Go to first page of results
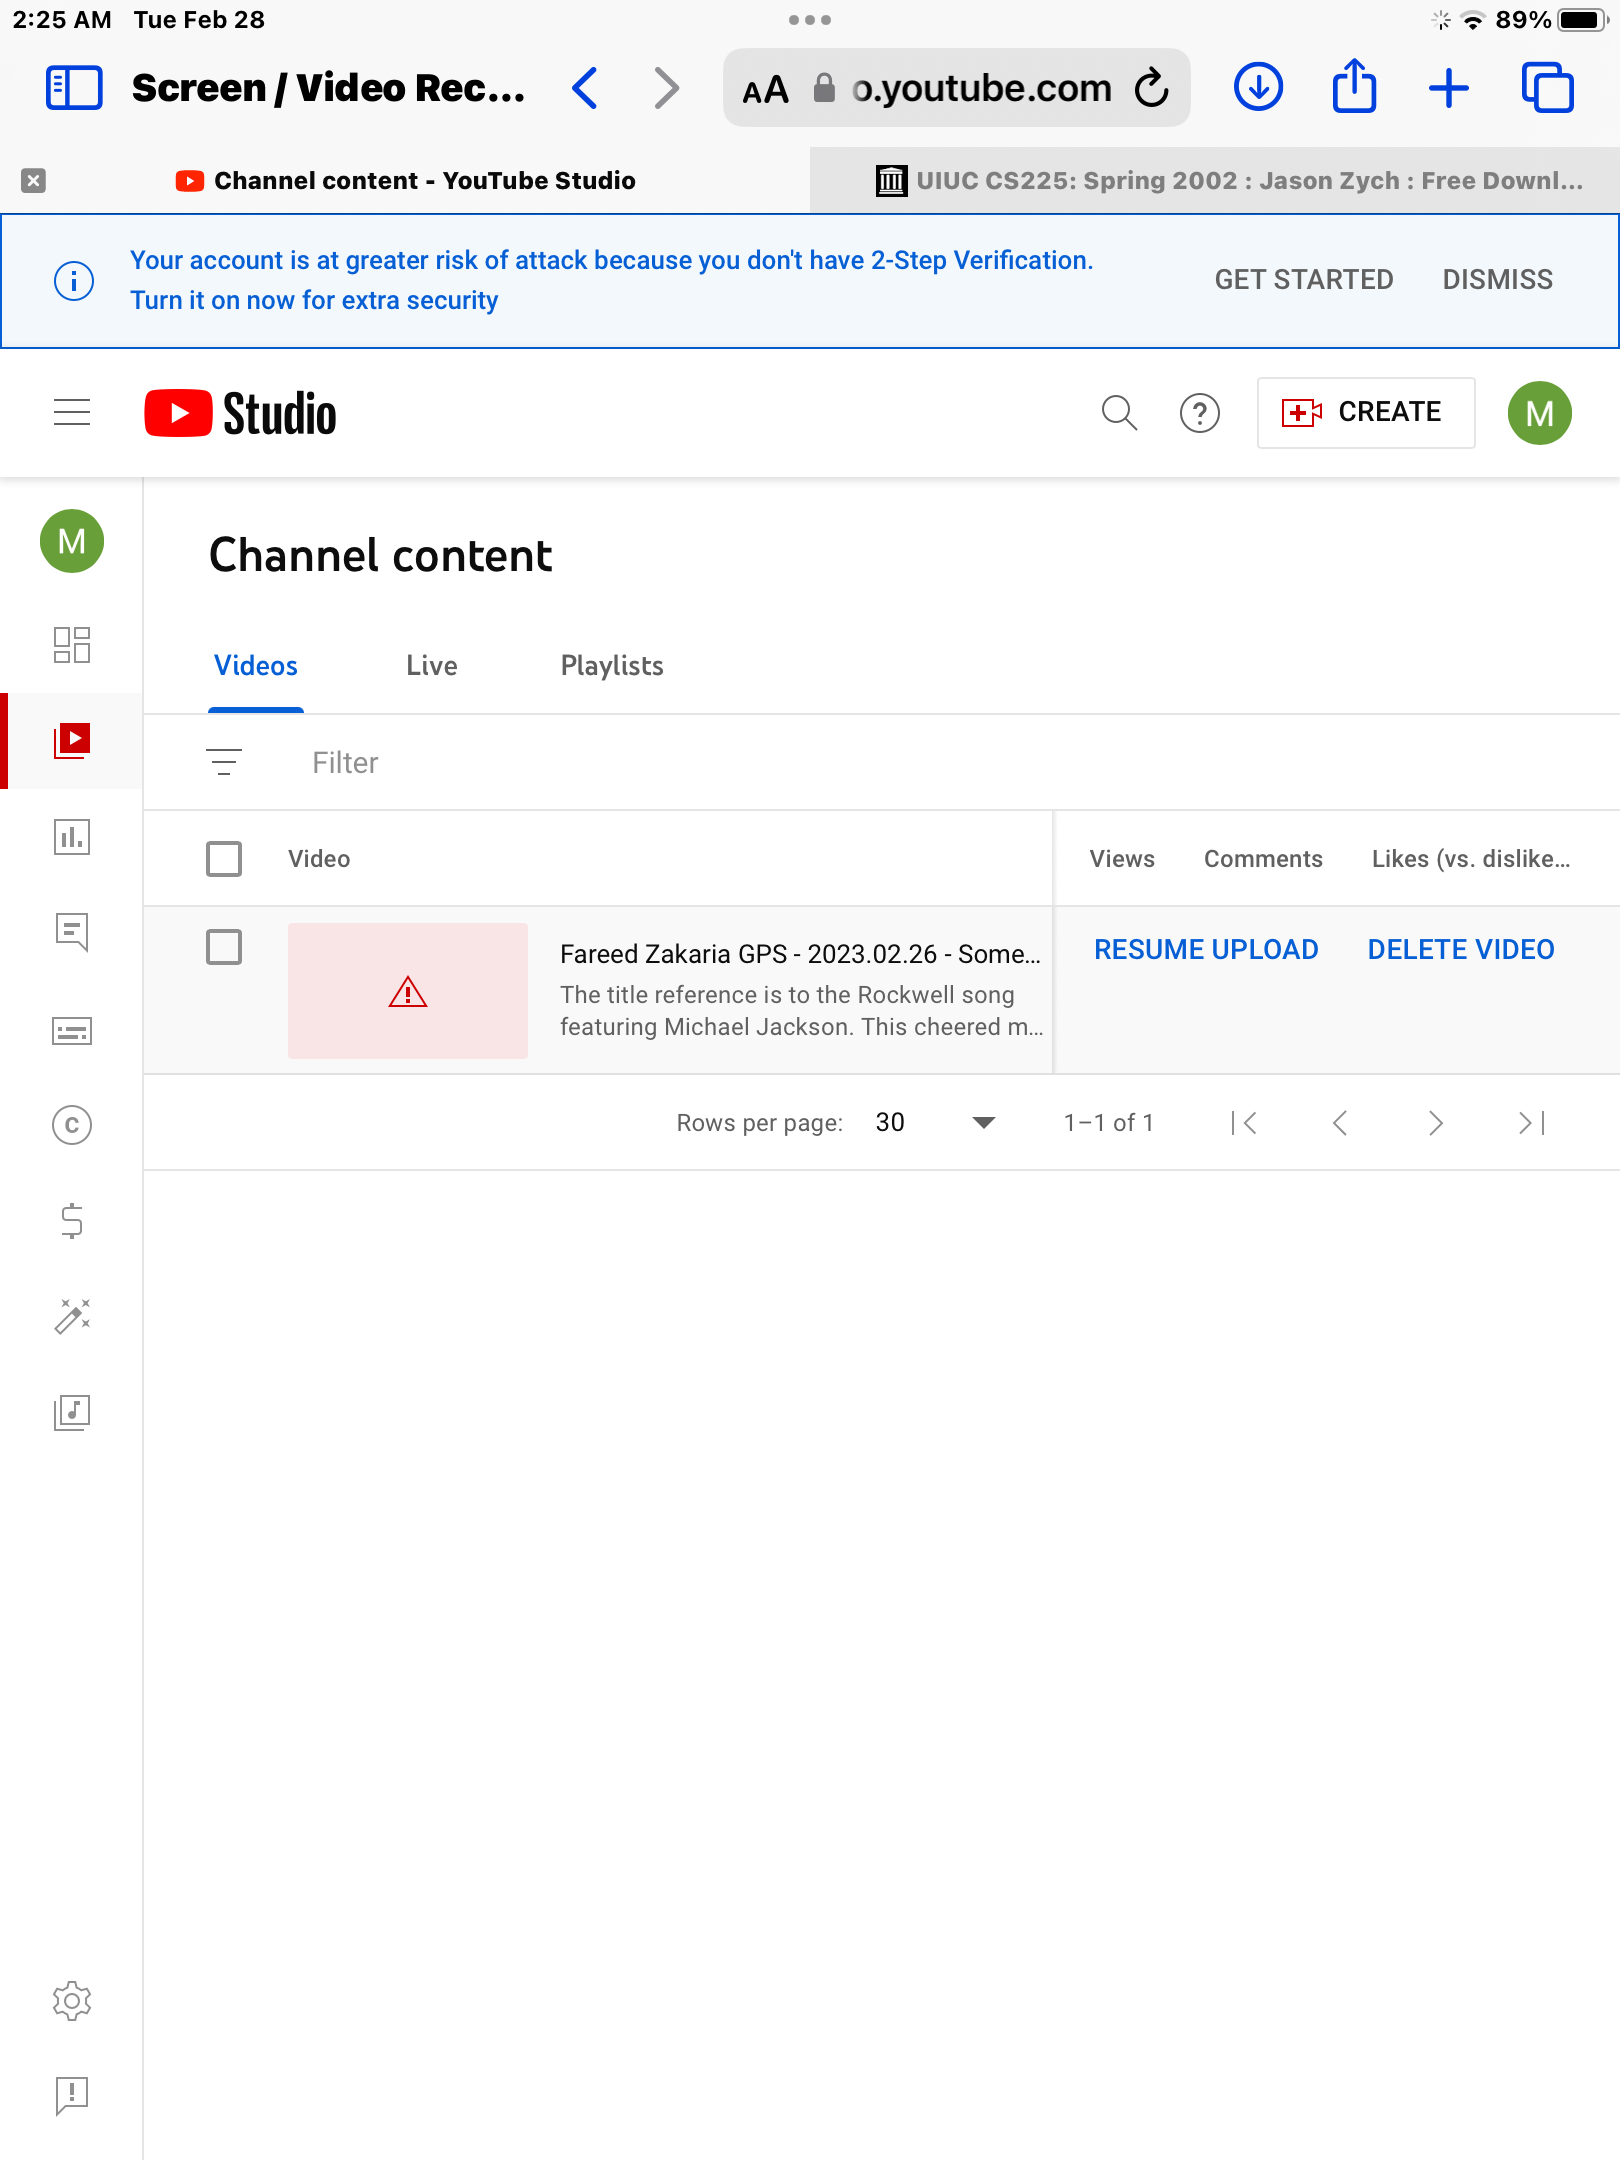This screenshot has width=1620, height=2160. pos(1244,1123)
